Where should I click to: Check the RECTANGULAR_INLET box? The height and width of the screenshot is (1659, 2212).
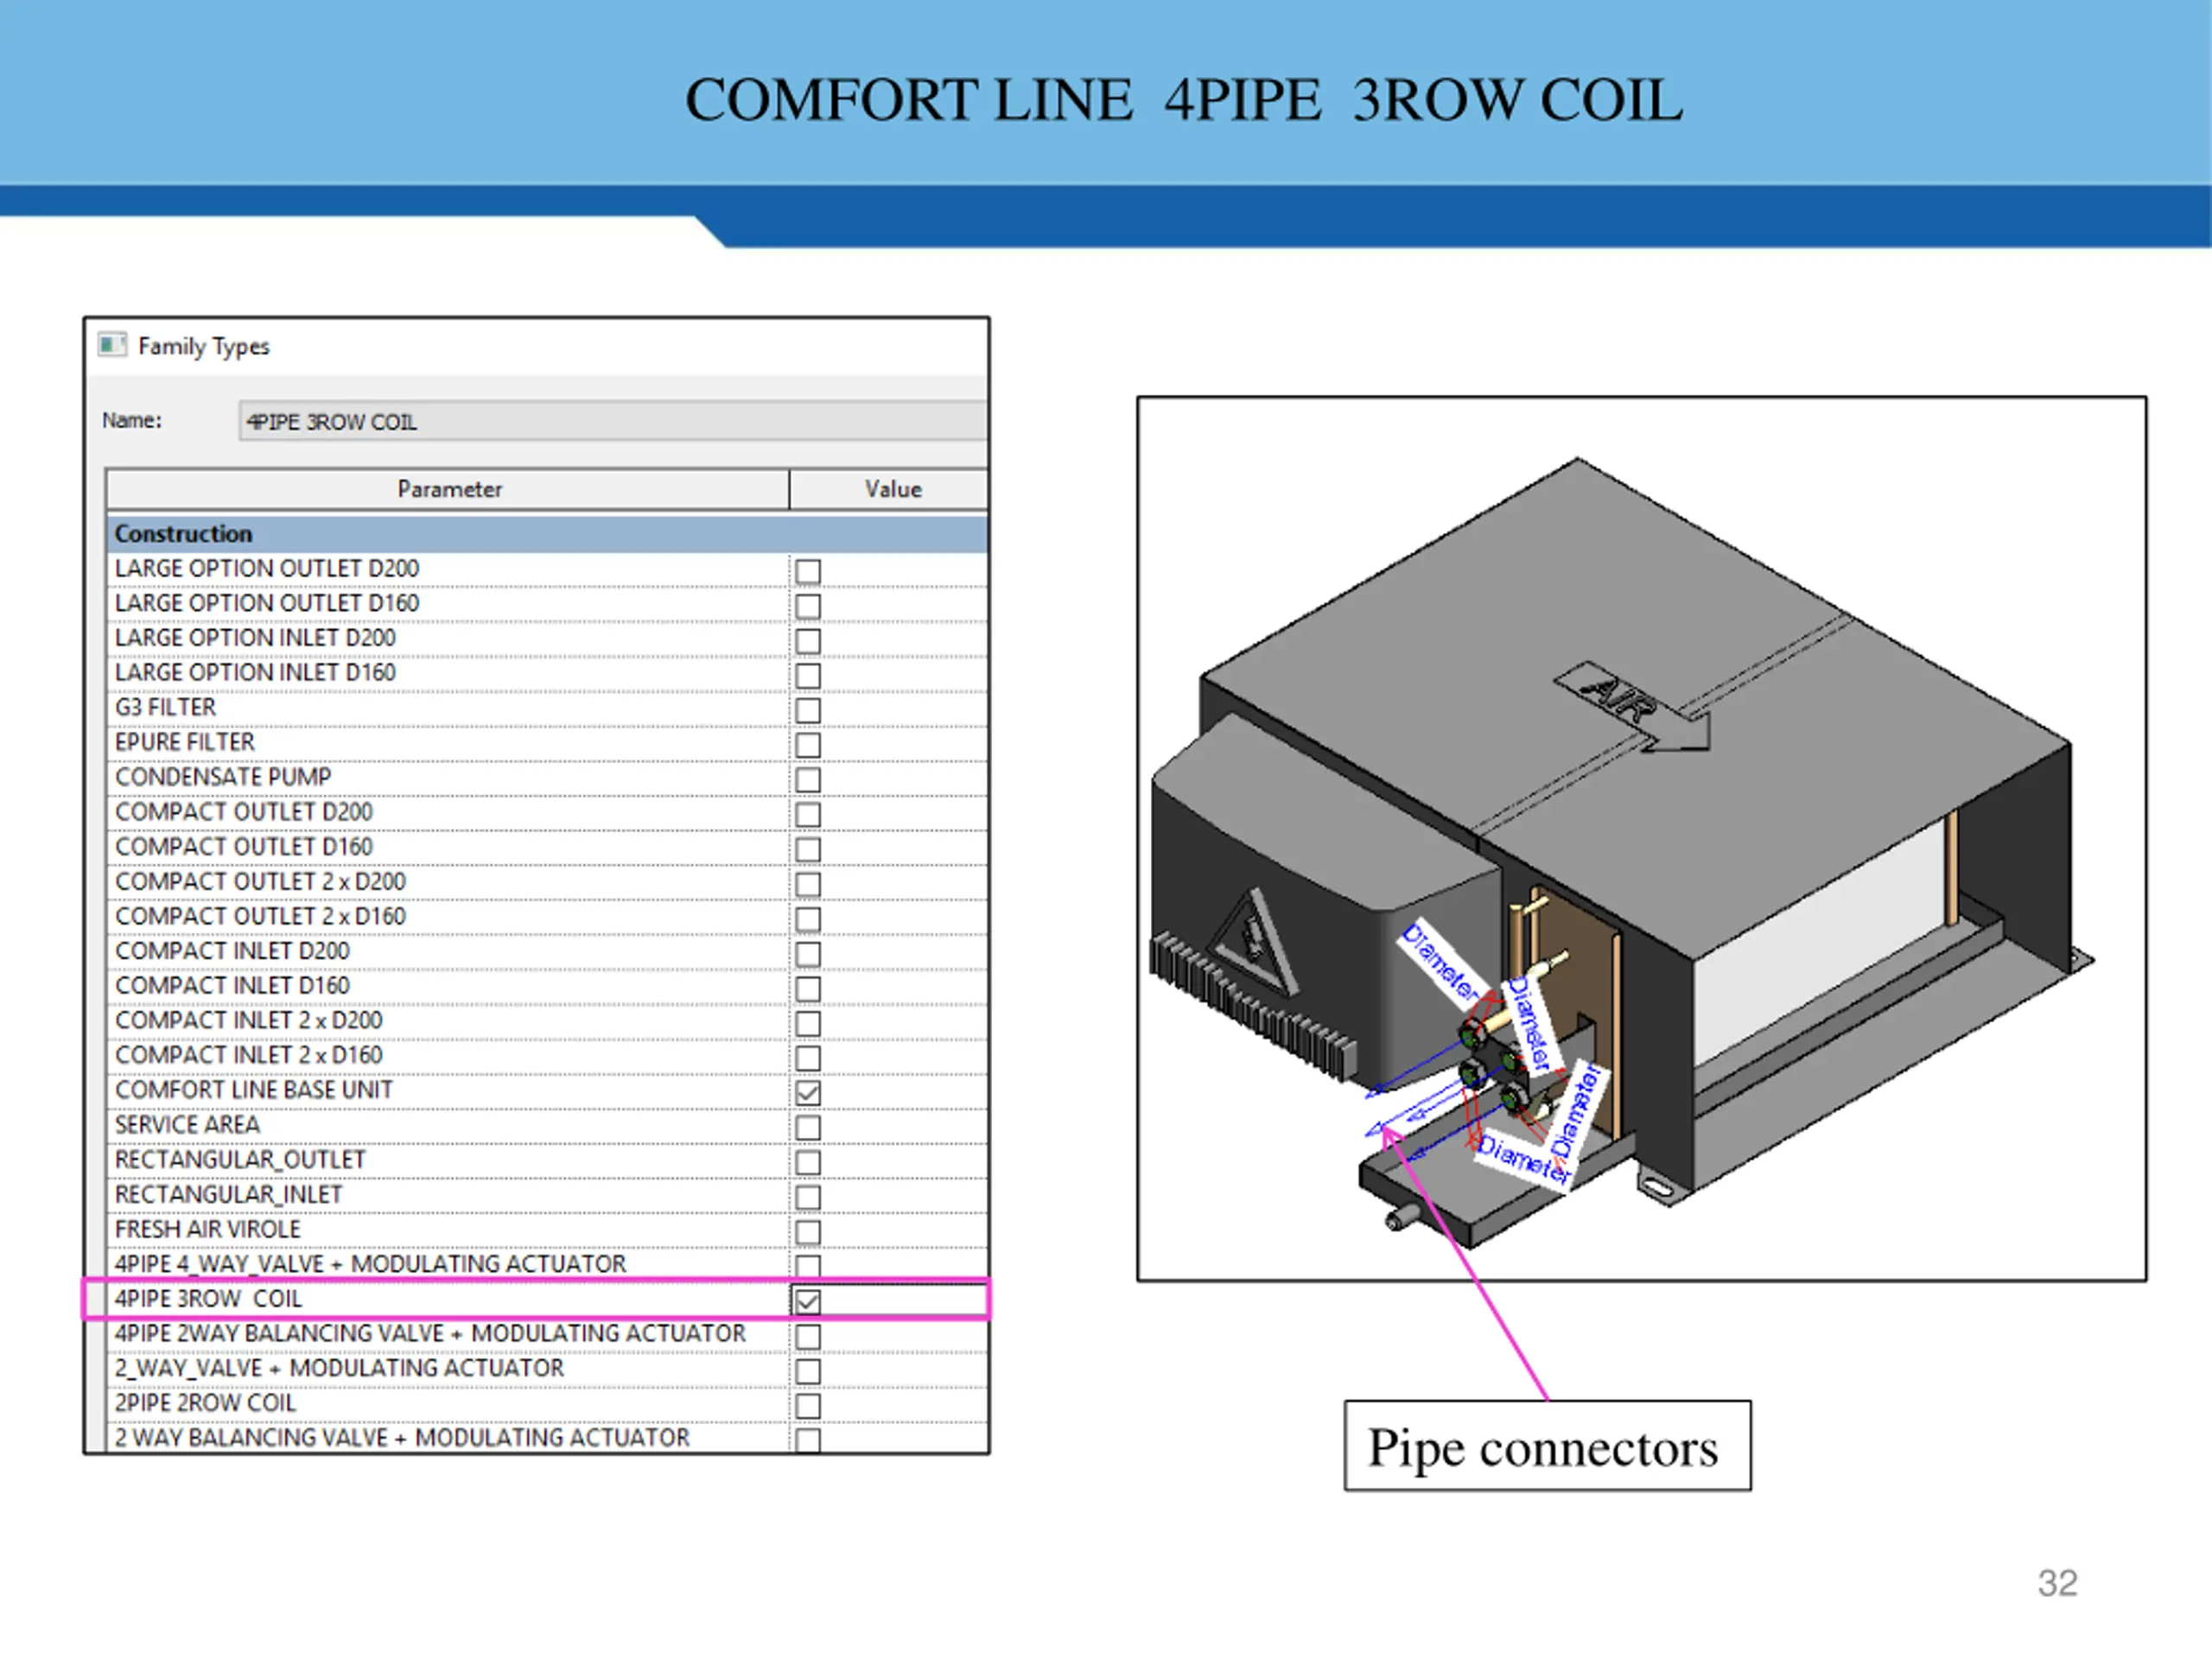807,1198
